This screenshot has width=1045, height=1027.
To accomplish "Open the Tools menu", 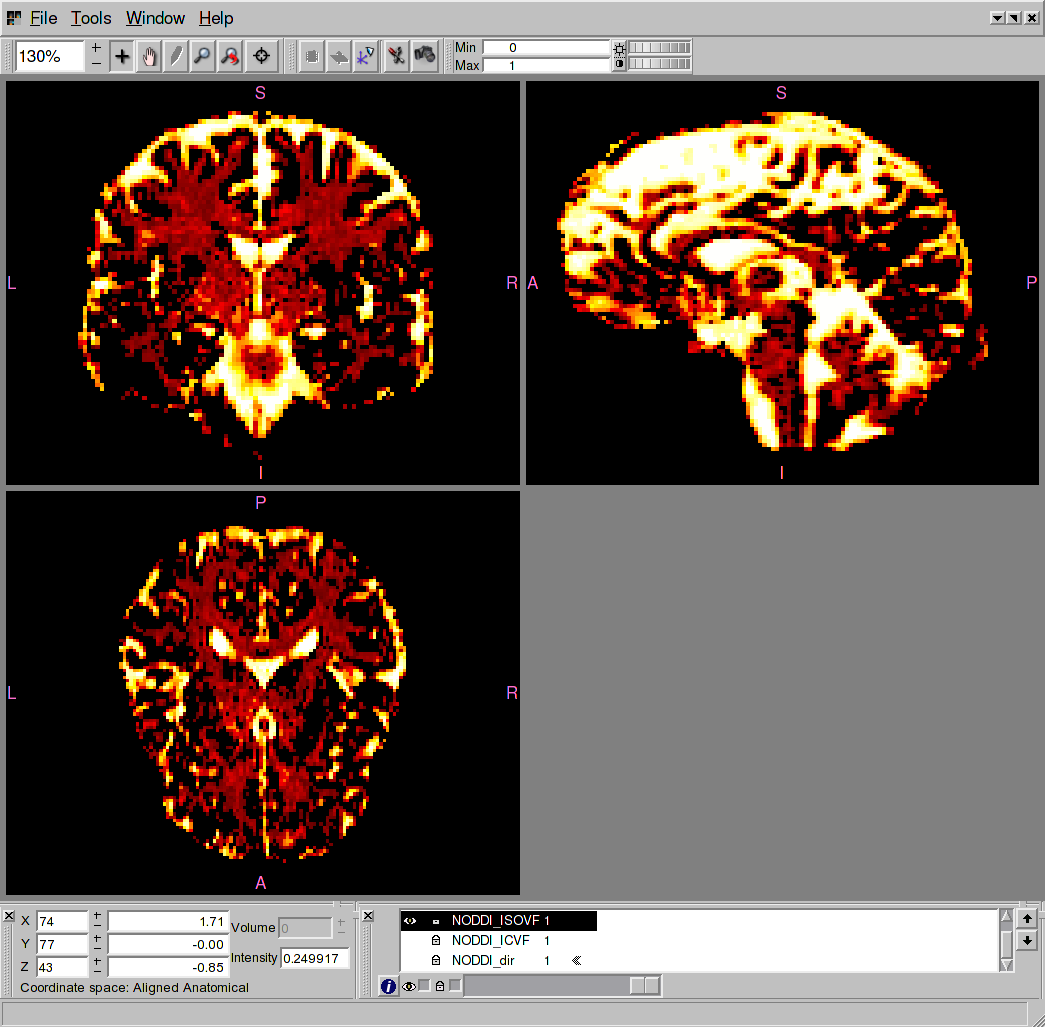I will 91,18.
